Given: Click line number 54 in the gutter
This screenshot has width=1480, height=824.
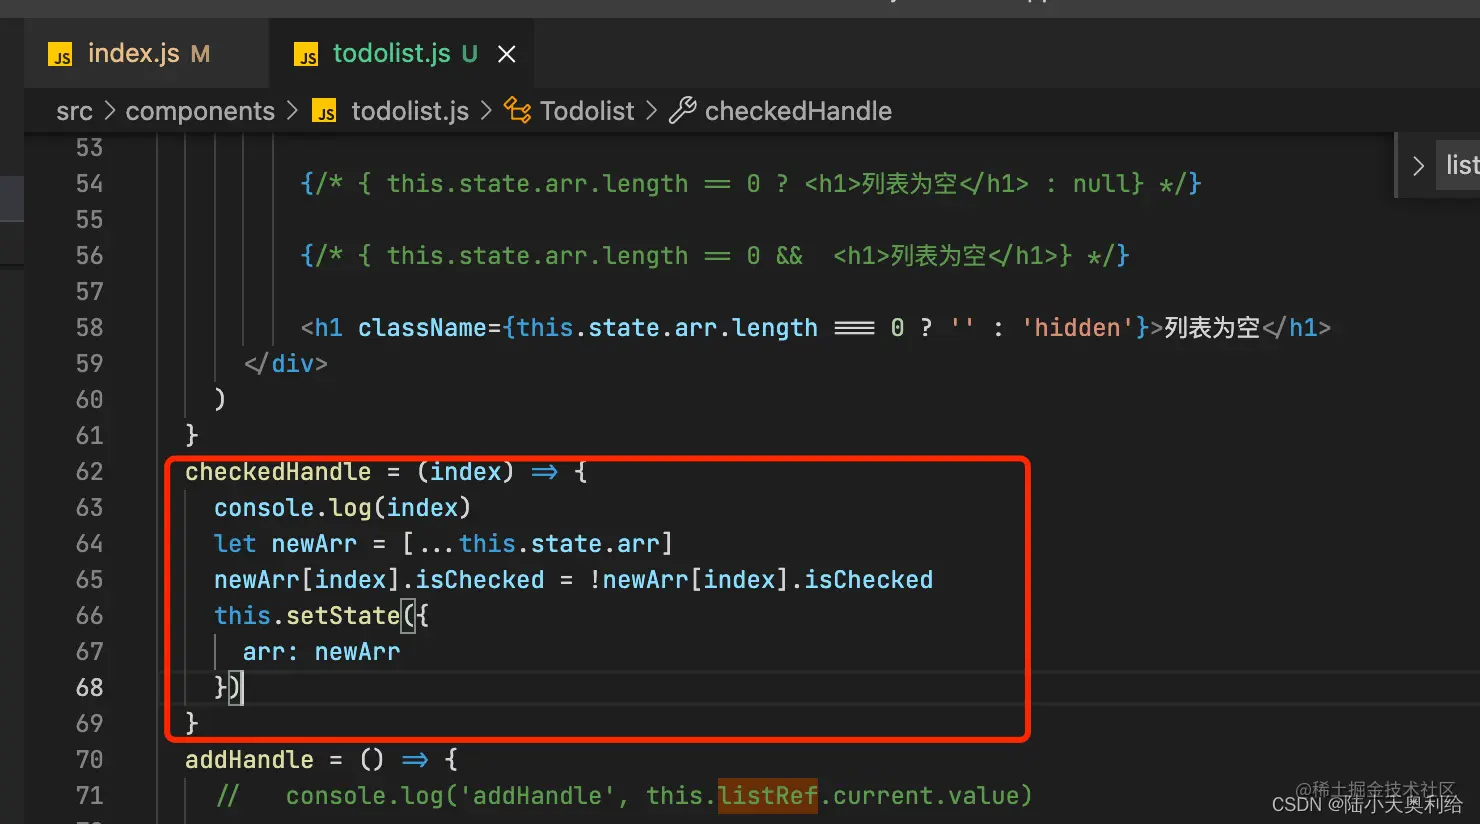Looking at the screenshot, I should (89, 183).
